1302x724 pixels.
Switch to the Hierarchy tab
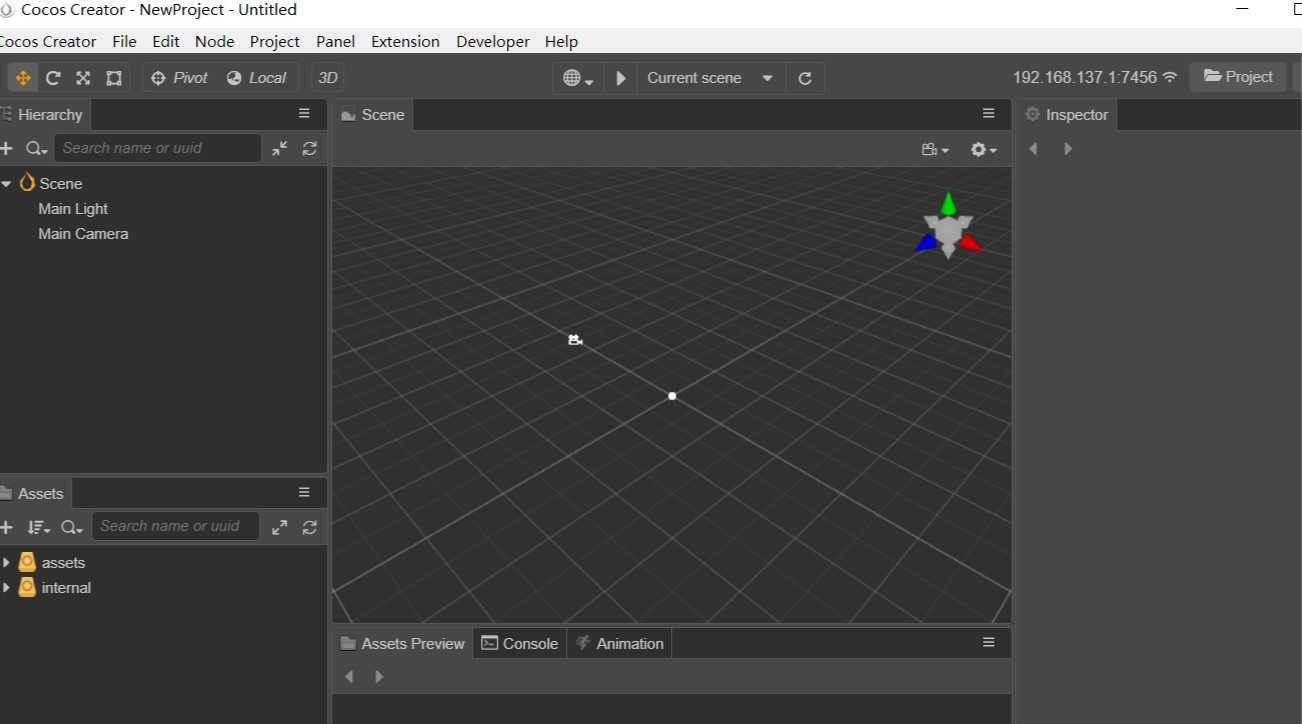tap(44, 114)
